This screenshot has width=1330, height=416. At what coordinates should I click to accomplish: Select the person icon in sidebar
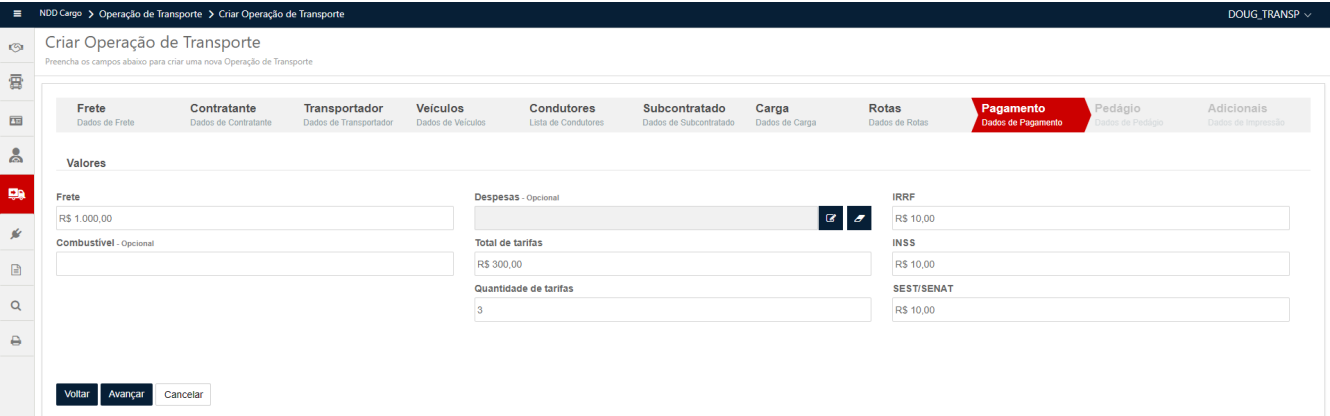click(16, 156)
